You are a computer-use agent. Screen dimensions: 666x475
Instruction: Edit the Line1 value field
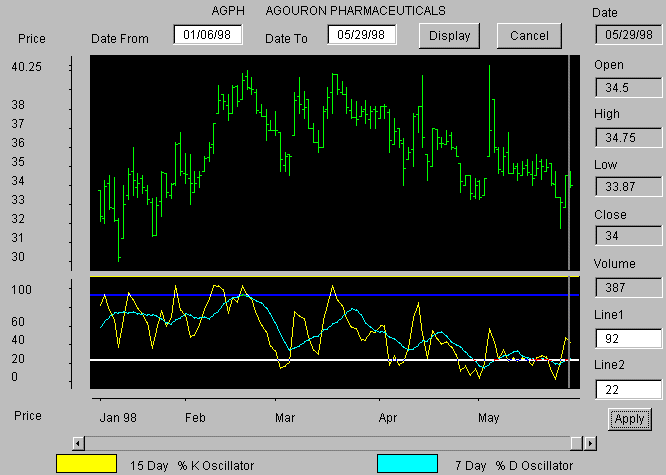[628, 338]
